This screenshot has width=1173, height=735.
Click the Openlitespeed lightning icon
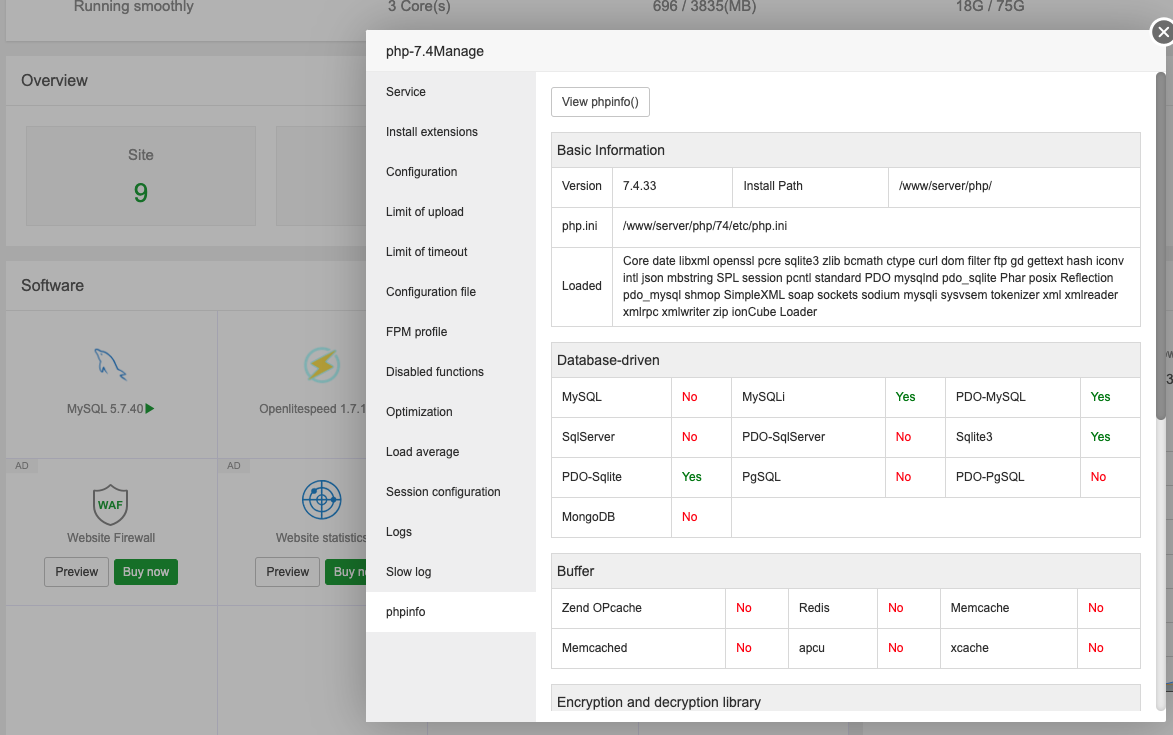(x=322, y=366)
